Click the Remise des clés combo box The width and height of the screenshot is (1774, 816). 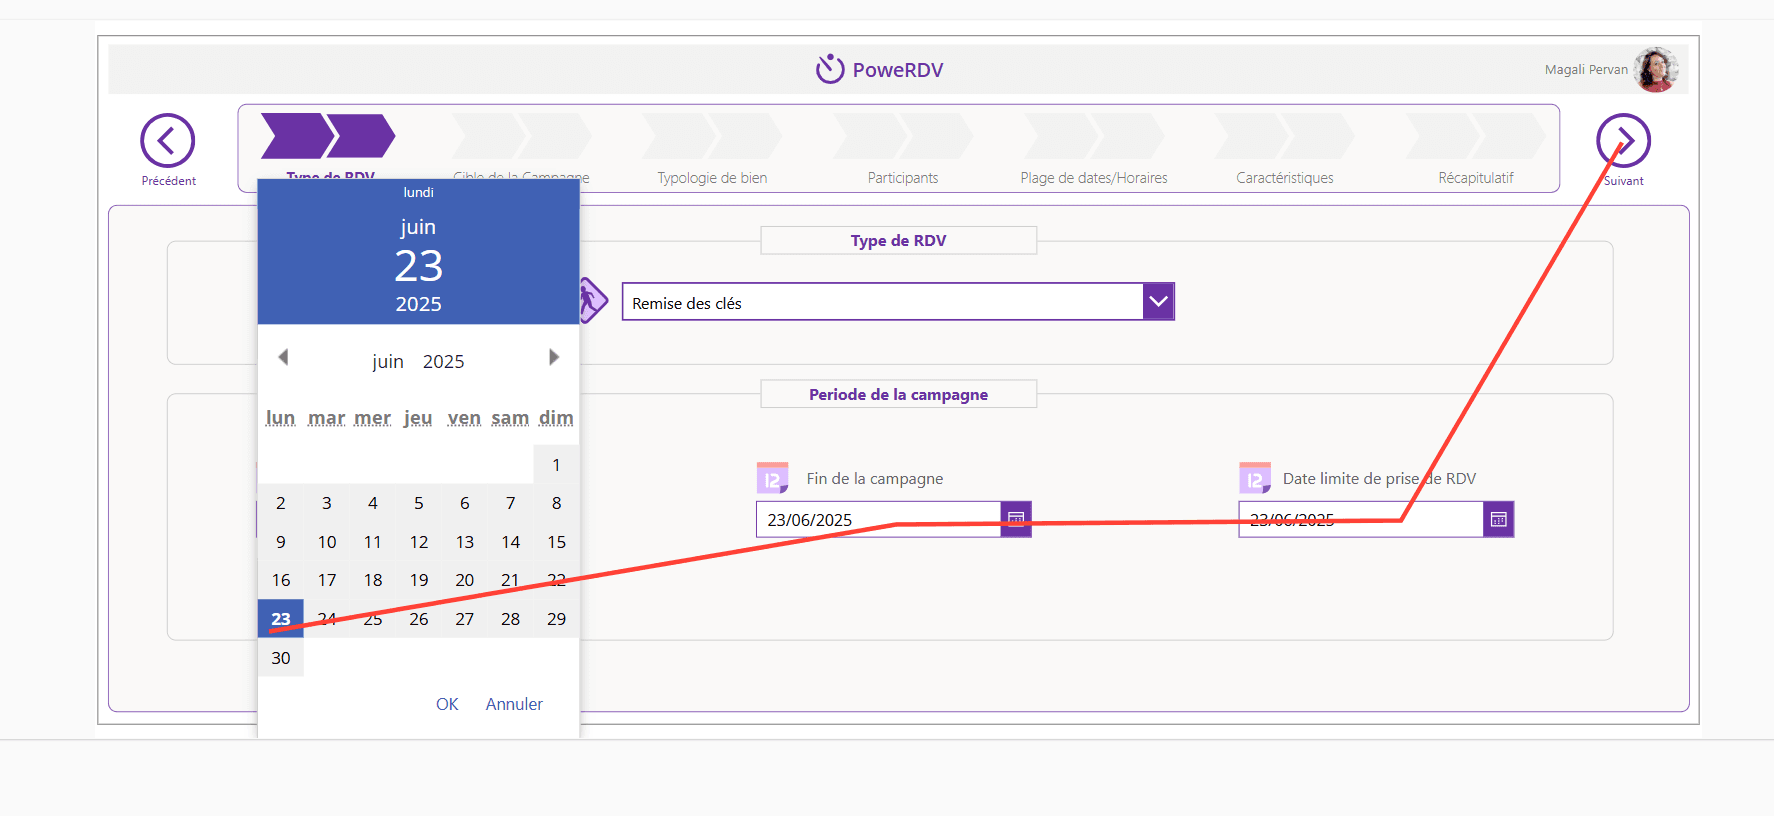click(x=897, y=301)
